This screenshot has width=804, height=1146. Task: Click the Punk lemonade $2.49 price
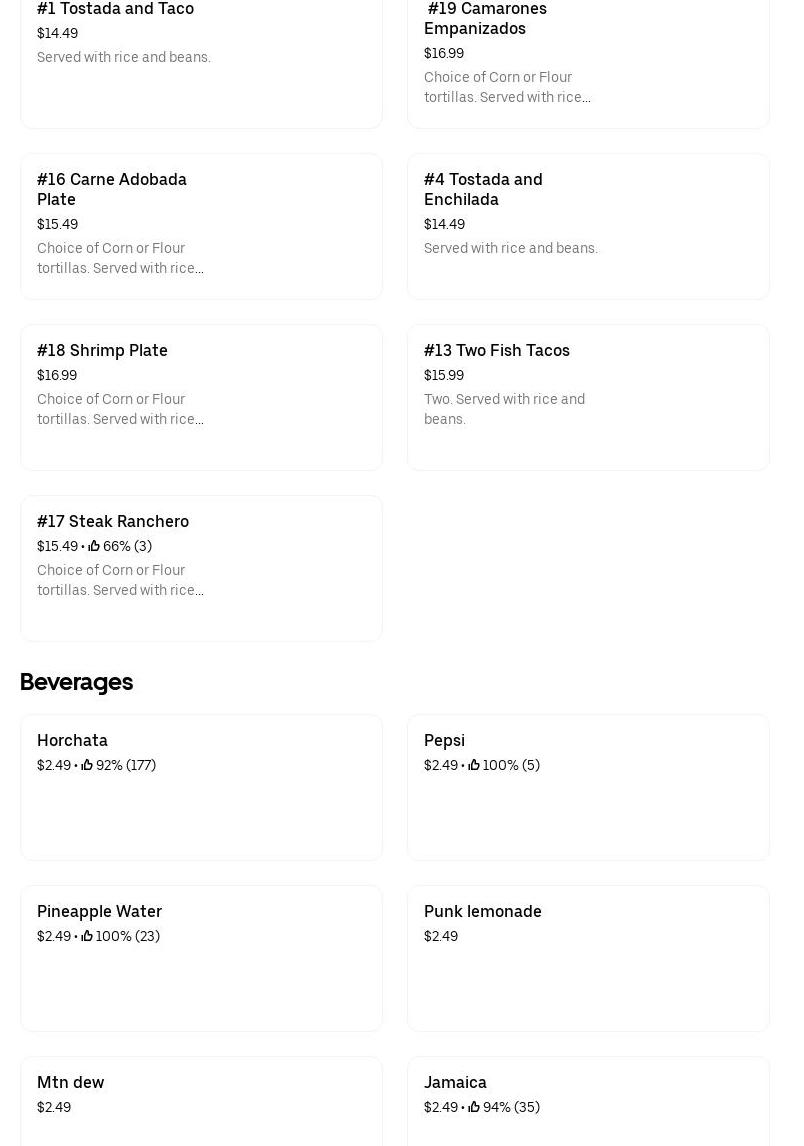pos(441,936)
